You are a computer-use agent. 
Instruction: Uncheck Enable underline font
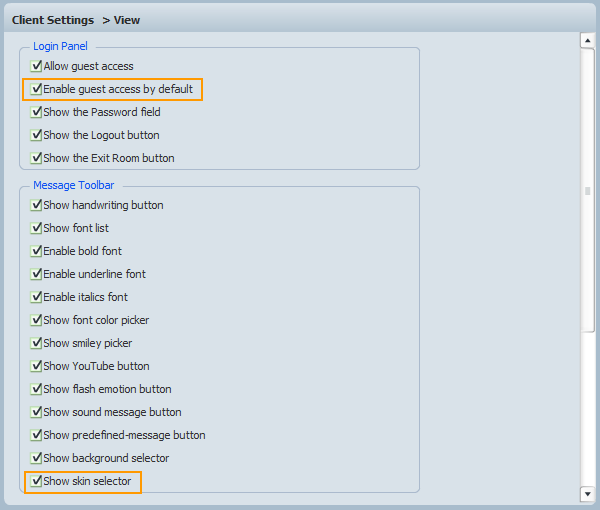tap(36, 274)
